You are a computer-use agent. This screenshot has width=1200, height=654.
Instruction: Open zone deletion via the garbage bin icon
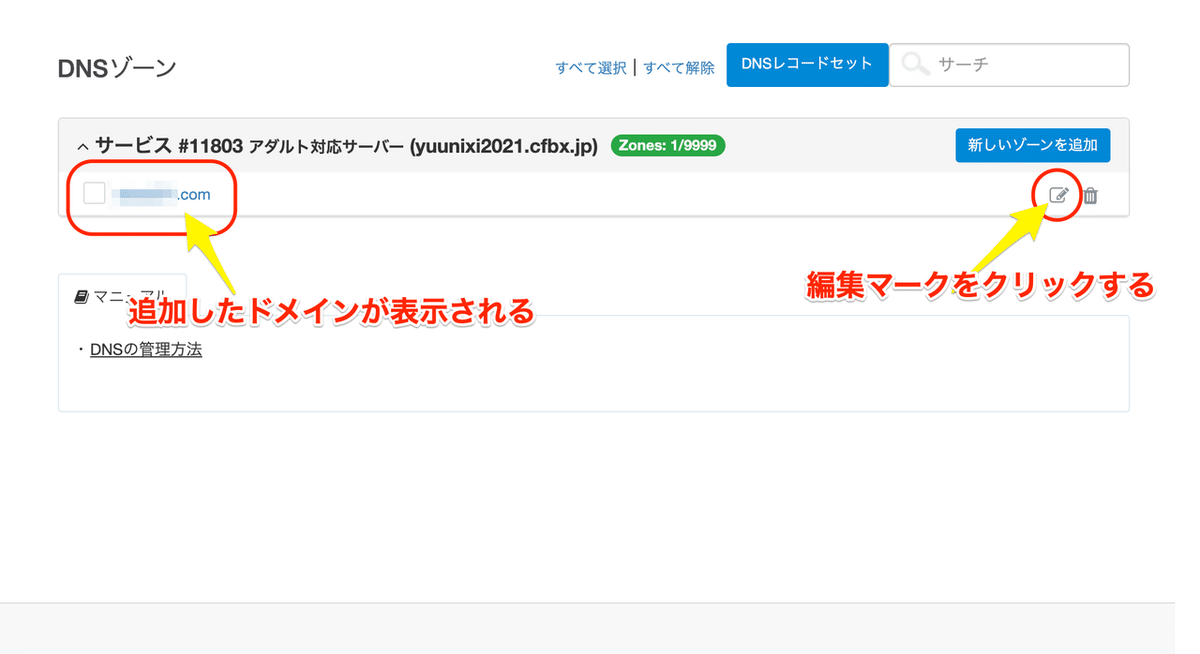coord(1090,196)
